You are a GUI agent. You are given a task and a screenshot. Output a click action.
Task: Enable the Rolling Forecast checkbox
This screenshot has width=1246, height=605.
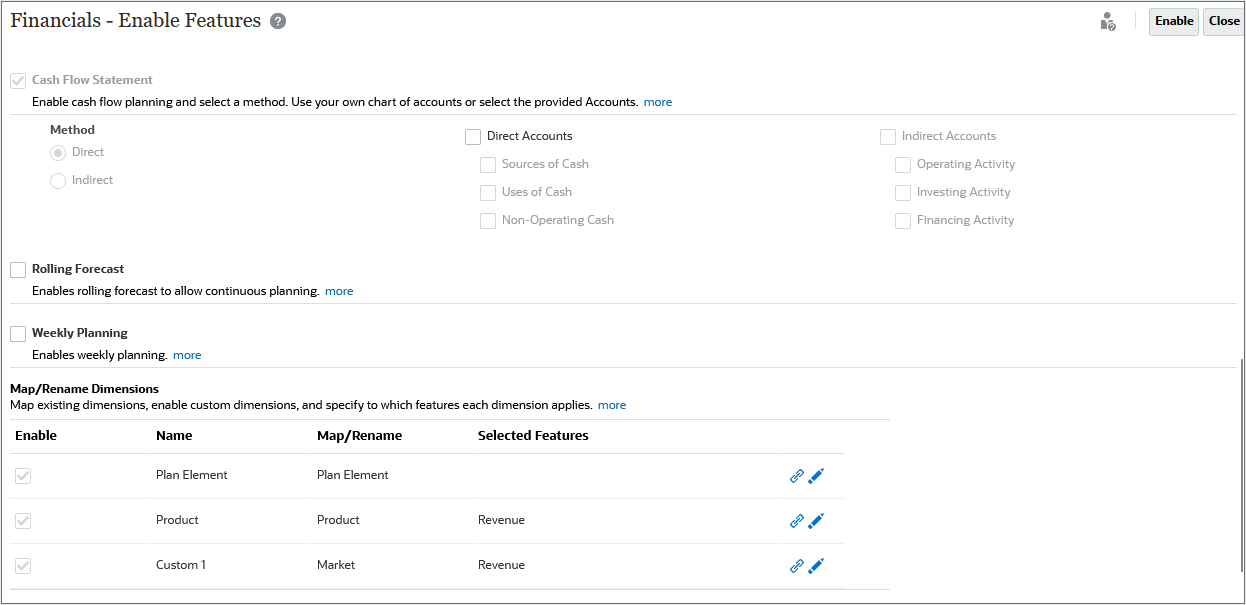17,268
